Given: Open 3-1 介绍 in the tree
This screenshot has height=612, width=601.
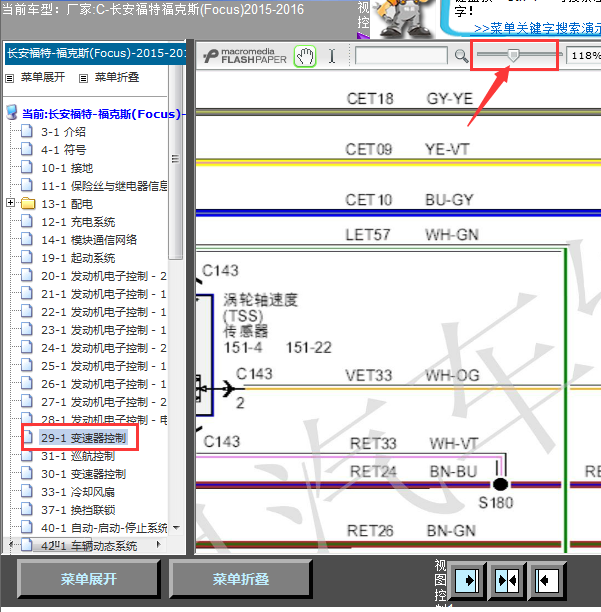Looking at the screenshot, I should pos(63,132).
